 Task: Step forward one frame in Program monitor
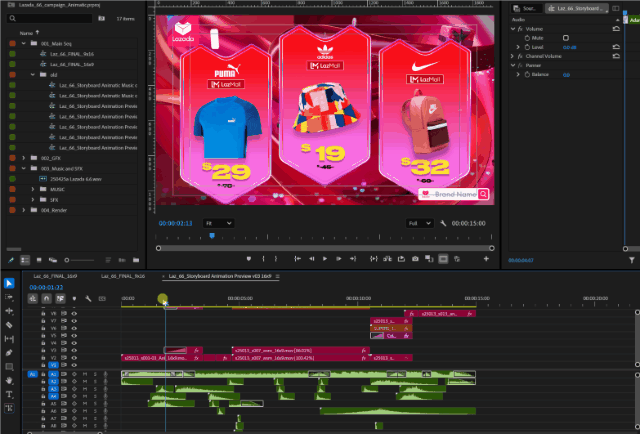click(338, 259)
